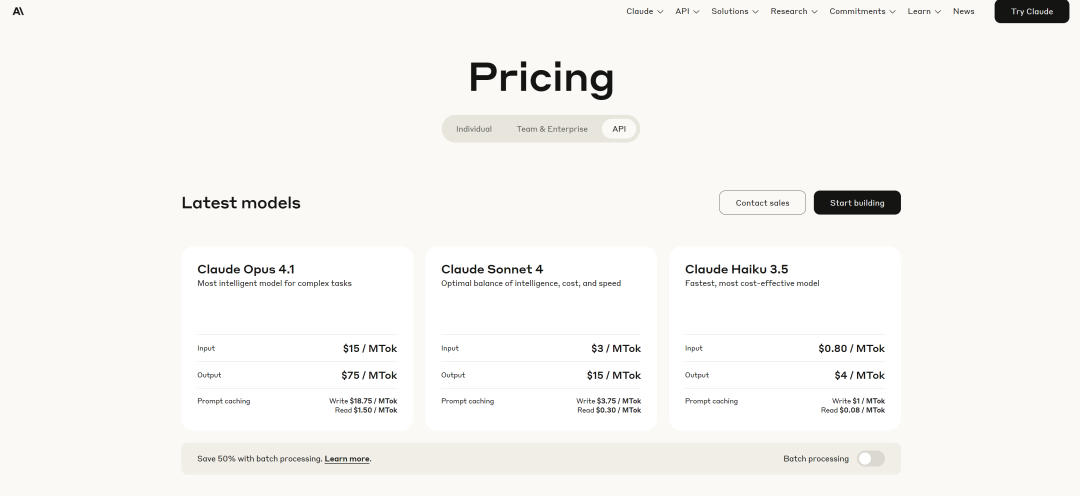Open the Solutions dropdown menu
This screenshot has height=496, width=1080.
(734, 11)
